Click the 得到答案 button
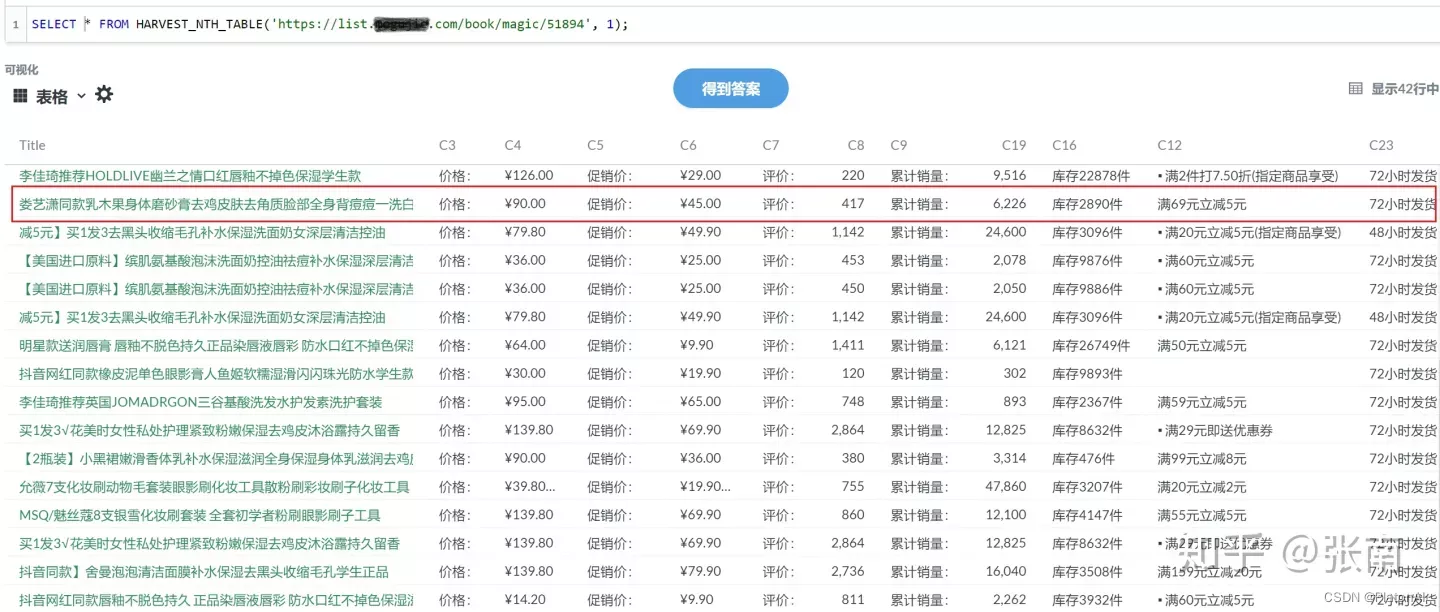The height and width of the screenshot is (612, 1440). (731, 89)
